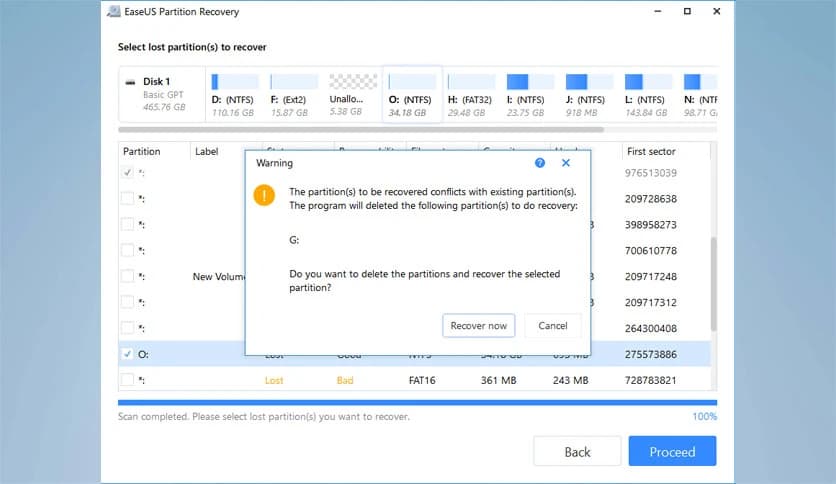Check the row with first sector 209728638

(x=127, y=198)
